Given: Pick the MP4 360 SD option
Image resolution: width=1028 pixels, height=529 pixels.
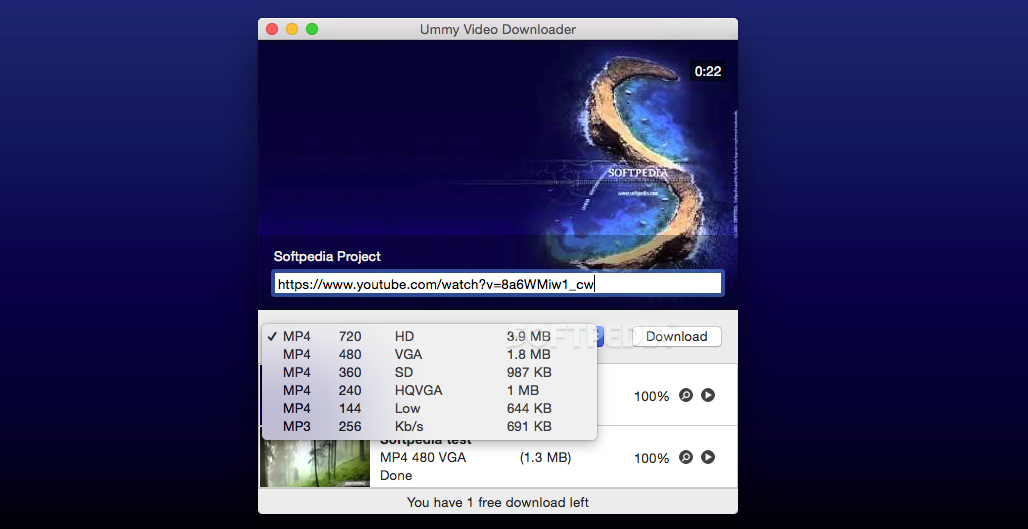Looking at the screenshot, I should tap(429, 372).
